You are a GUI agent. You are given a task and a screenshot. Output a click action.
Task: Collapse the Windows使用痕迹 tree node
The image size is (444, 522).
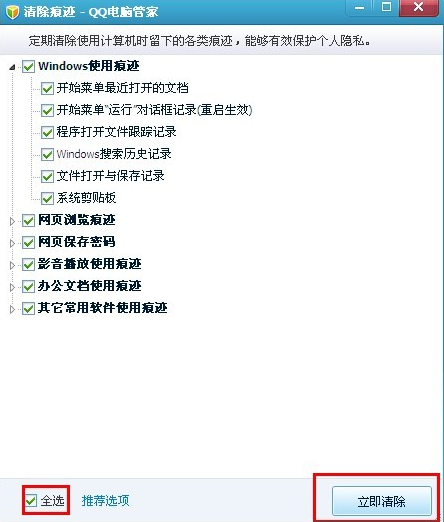tap(12, 67)
